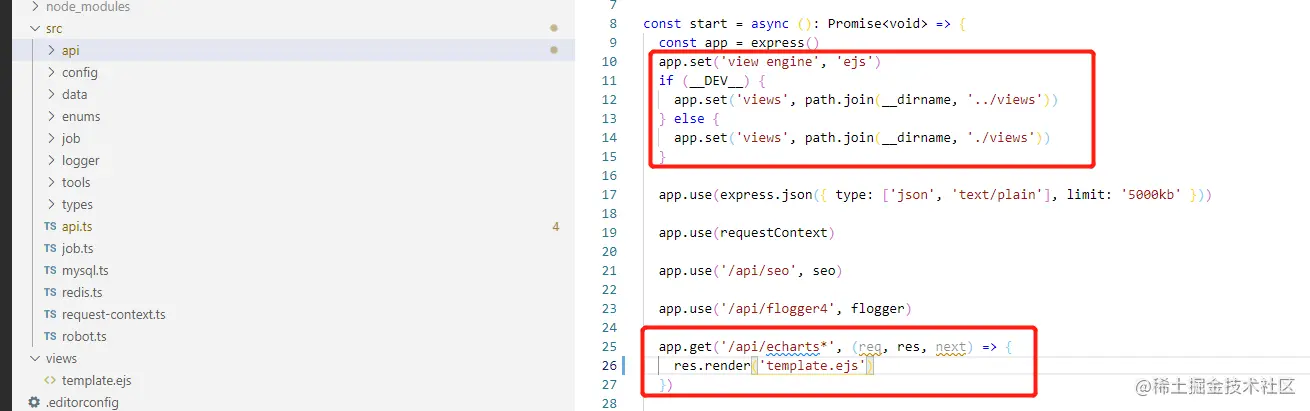Open redis.ts file
Image resolution: width=1310 pixels, height=411 pixels.
tap(82, 293)
